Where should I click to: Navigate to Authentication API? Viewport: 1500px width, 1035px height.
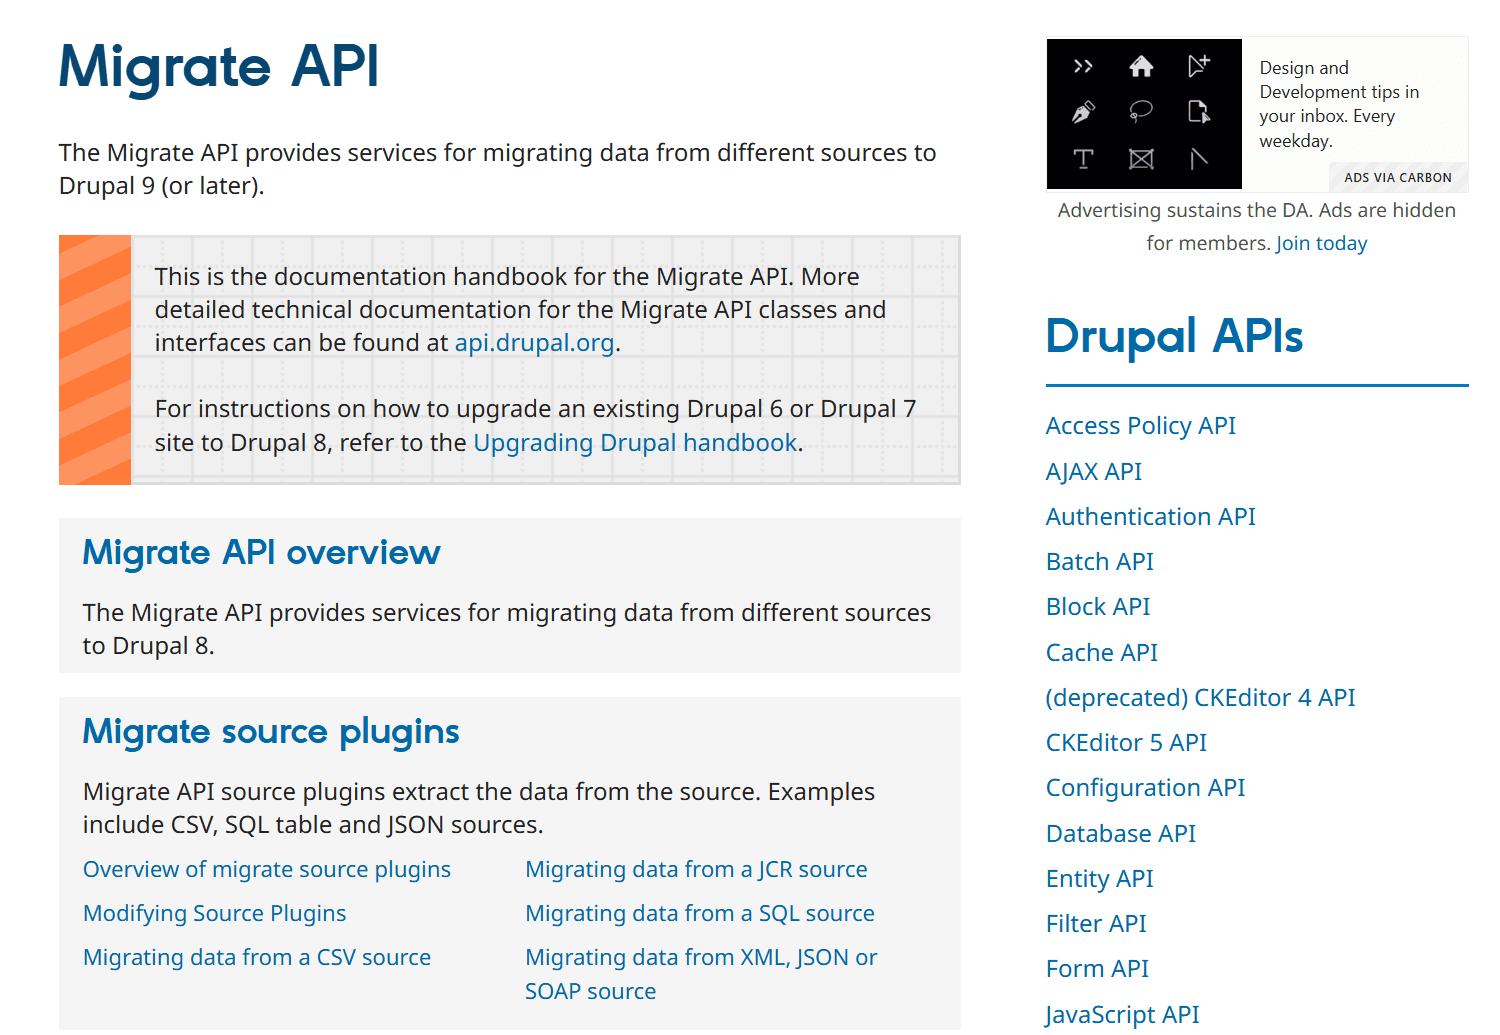1150,517
